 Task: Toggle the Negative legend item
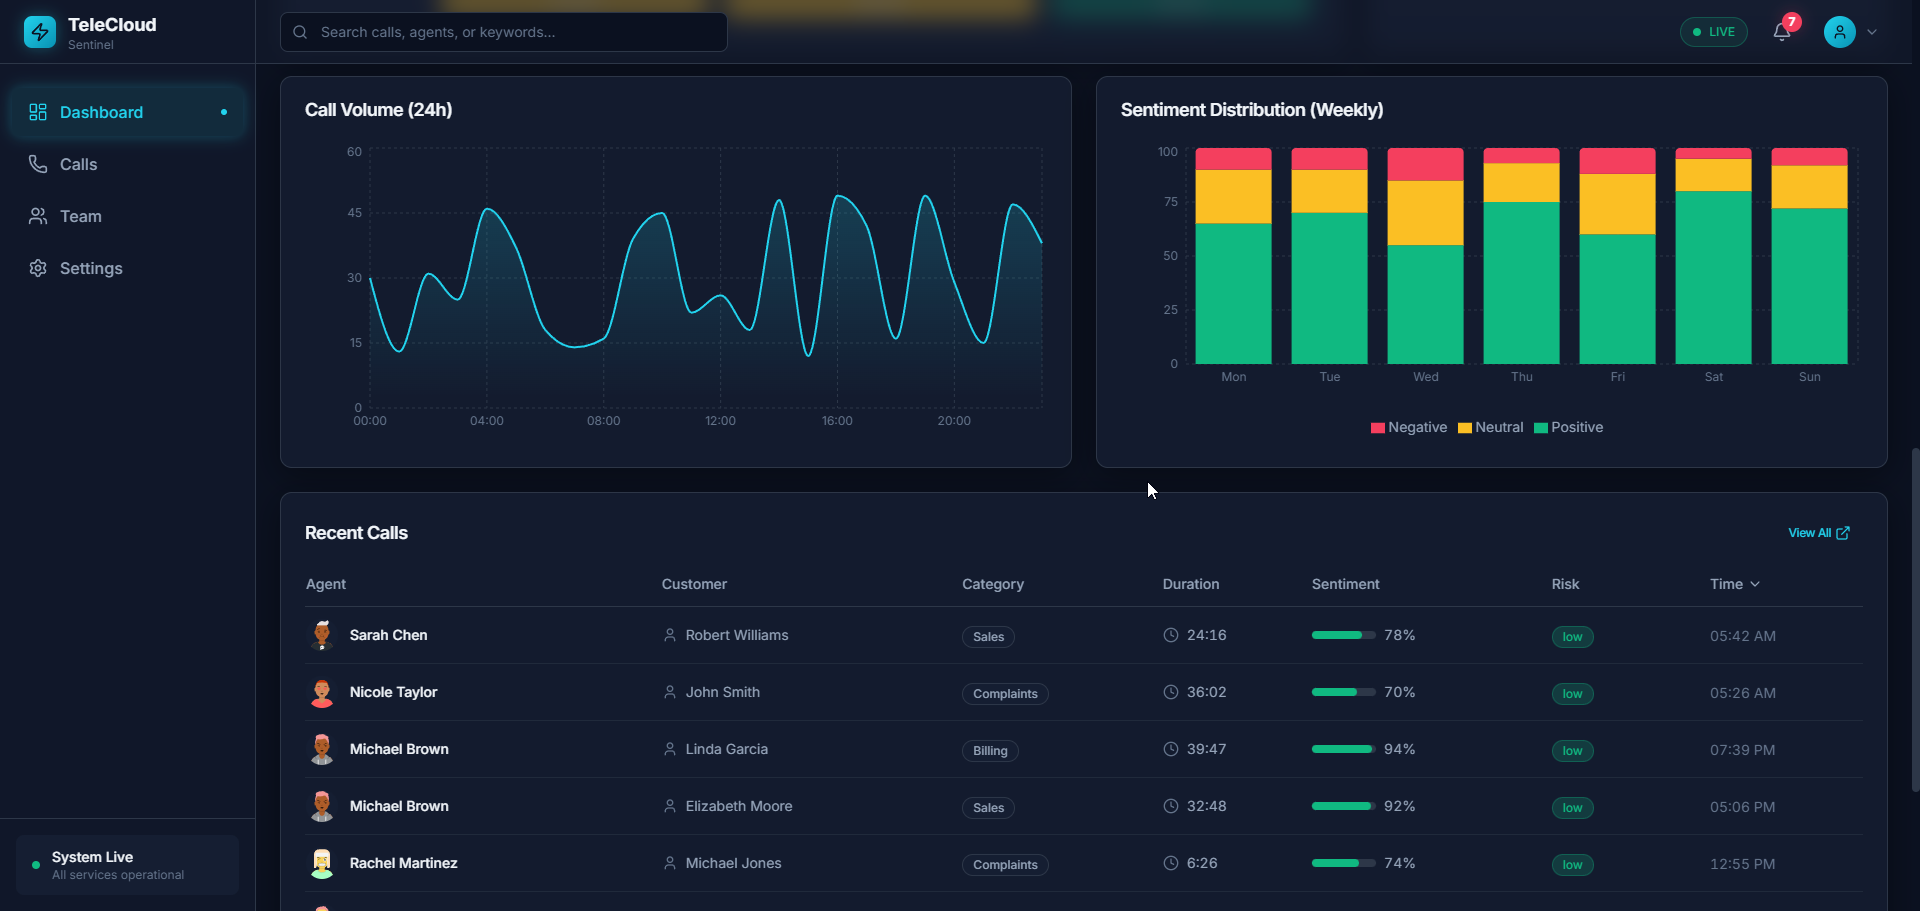click(x=1408, y=428)
